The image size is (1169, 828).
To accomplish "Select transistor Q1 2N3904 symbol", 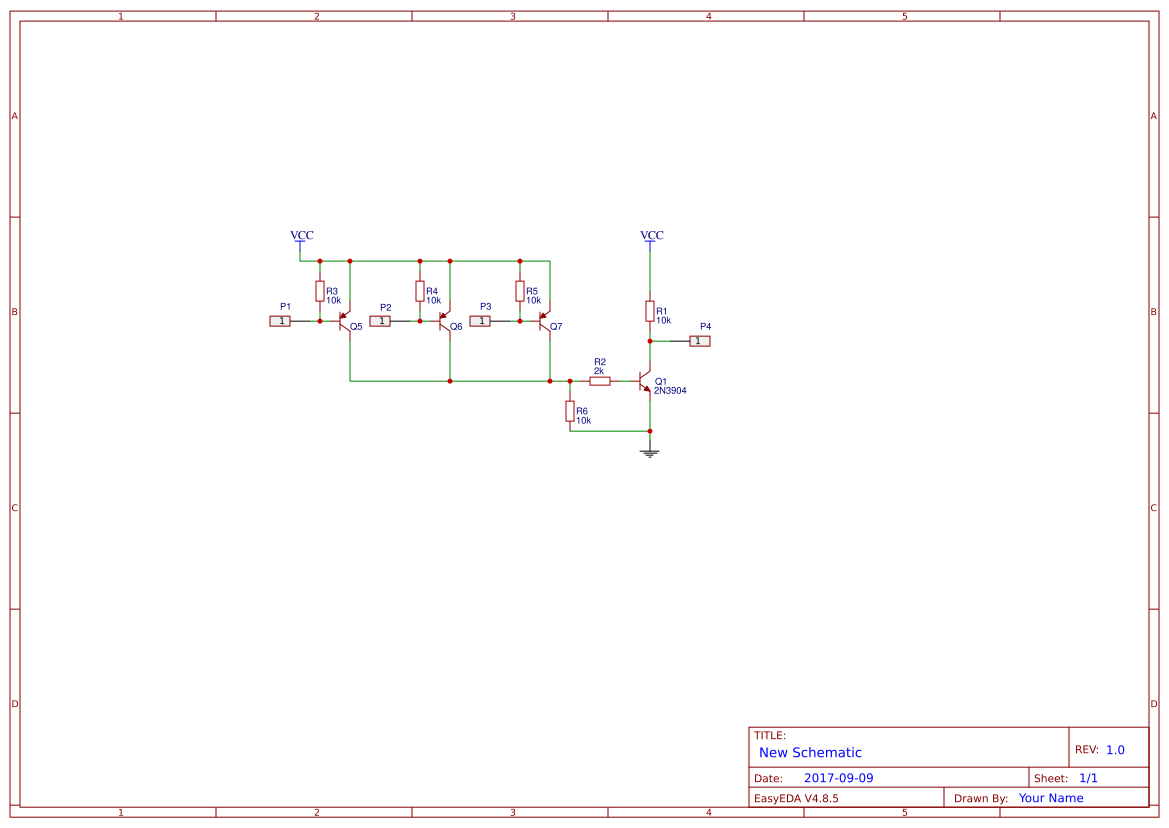I will (x=645, y=381).
